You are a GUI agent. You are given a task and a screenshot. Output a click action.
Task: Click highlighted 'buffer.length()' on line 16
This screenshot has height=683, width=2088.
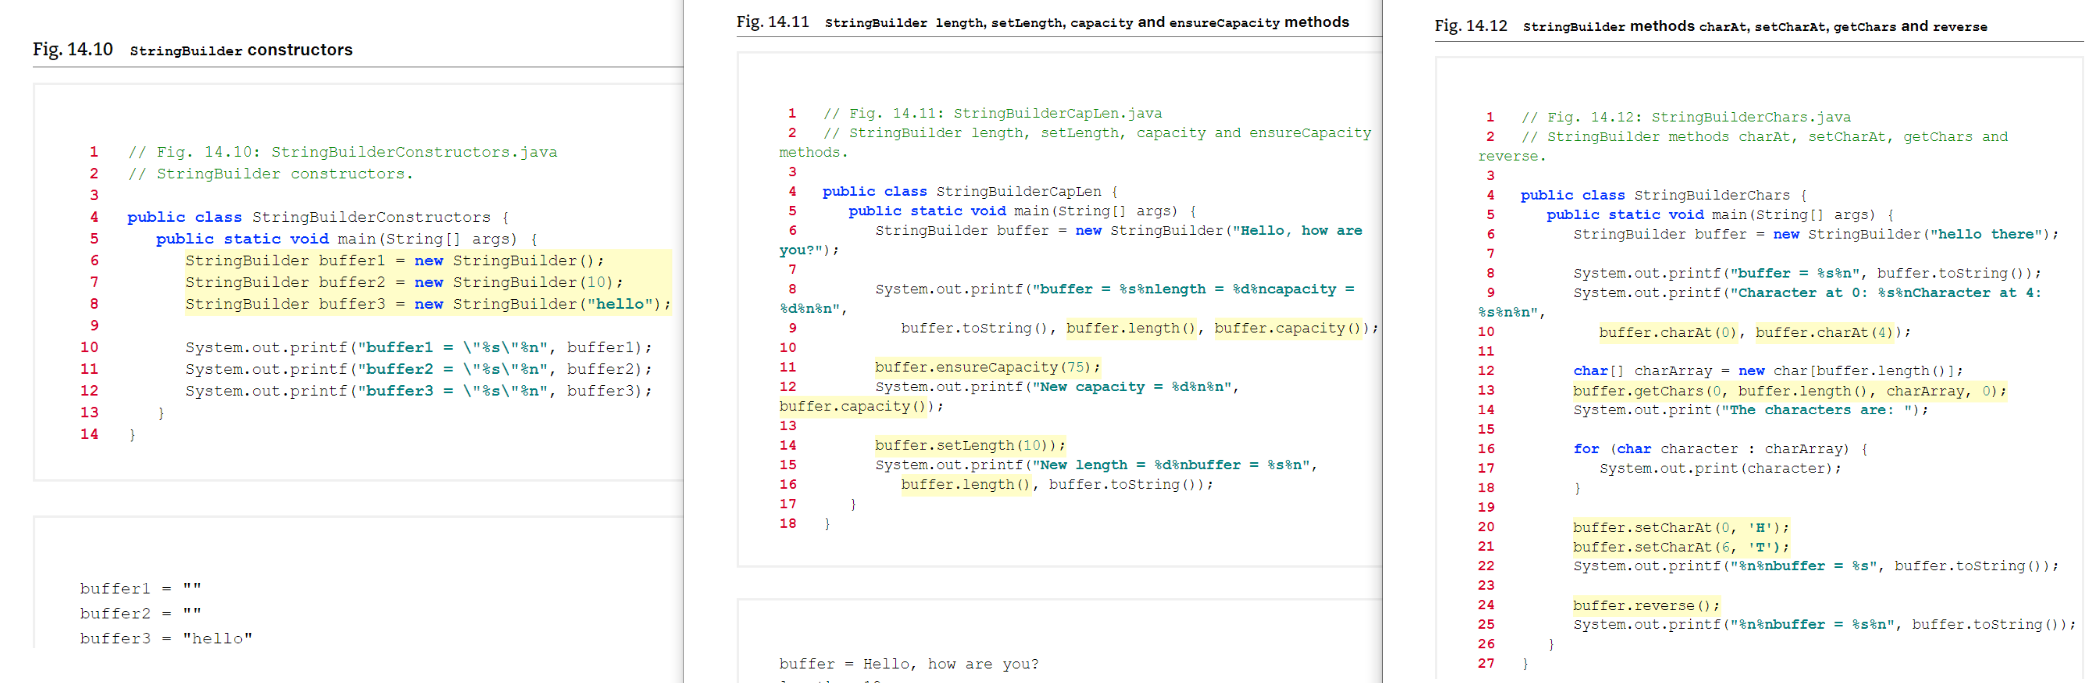[x=966, y=484]
